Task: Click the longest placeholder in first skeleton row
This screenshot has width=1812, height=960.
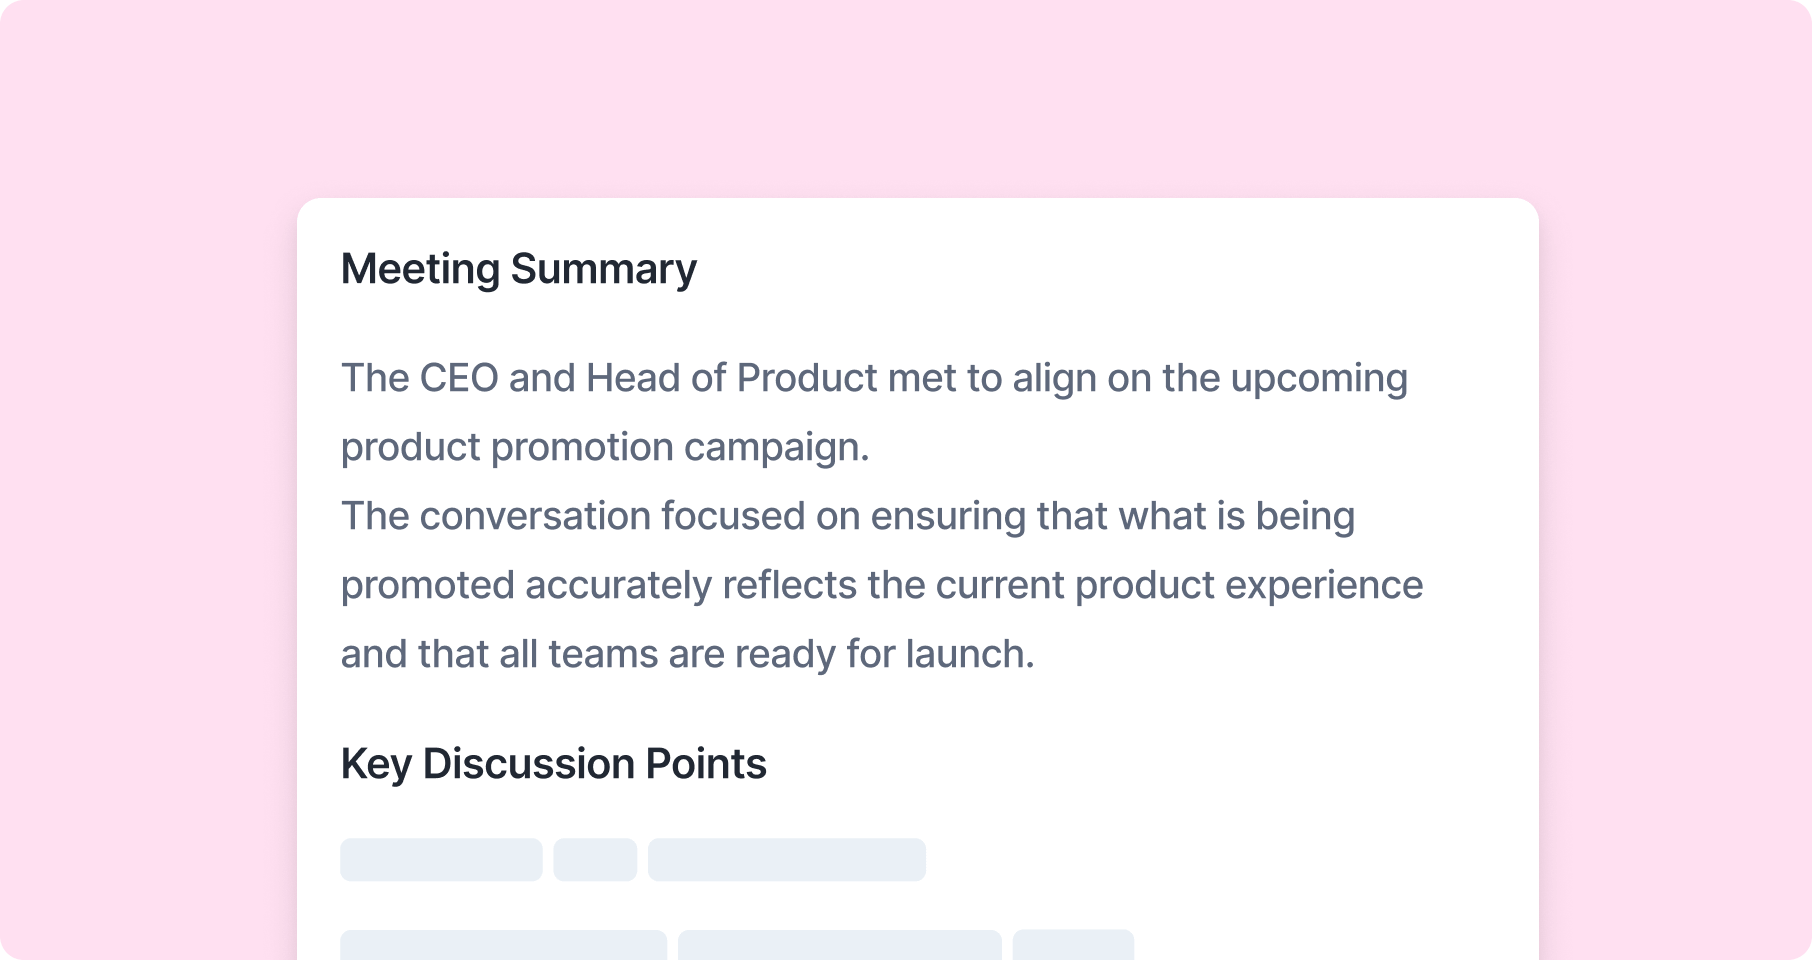Action: tap(787, 860)
